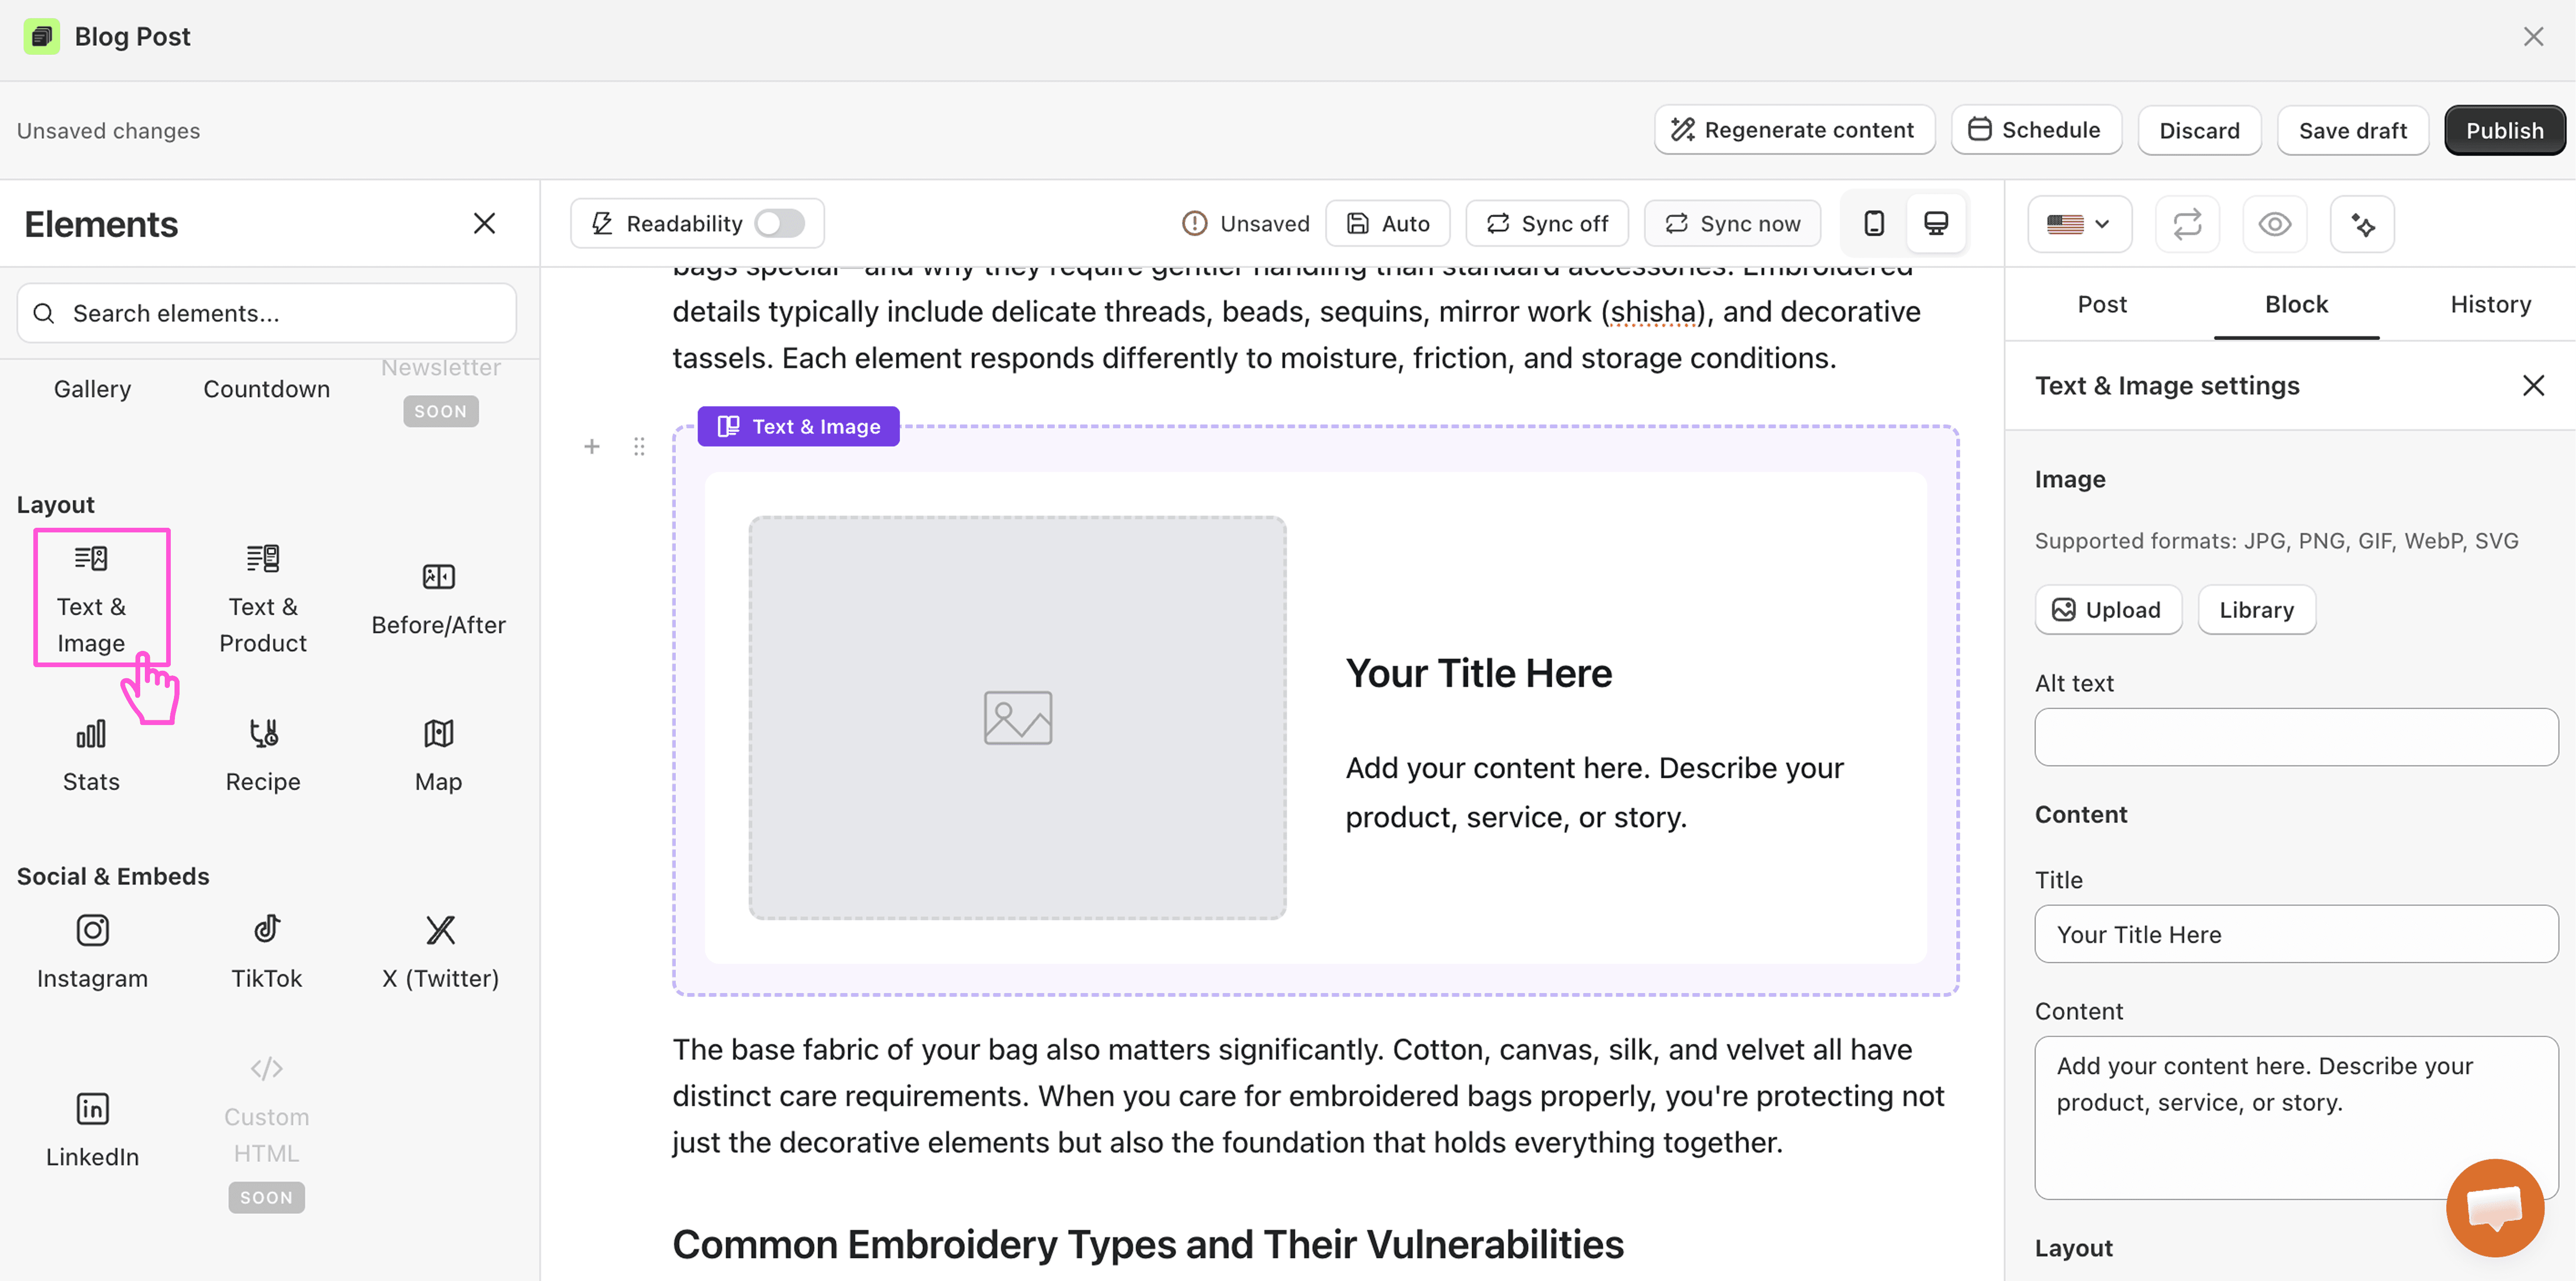The width and height of the screenshot is (2576, 1281).
Task: Click the Title input field
Action: point(2296,934)
